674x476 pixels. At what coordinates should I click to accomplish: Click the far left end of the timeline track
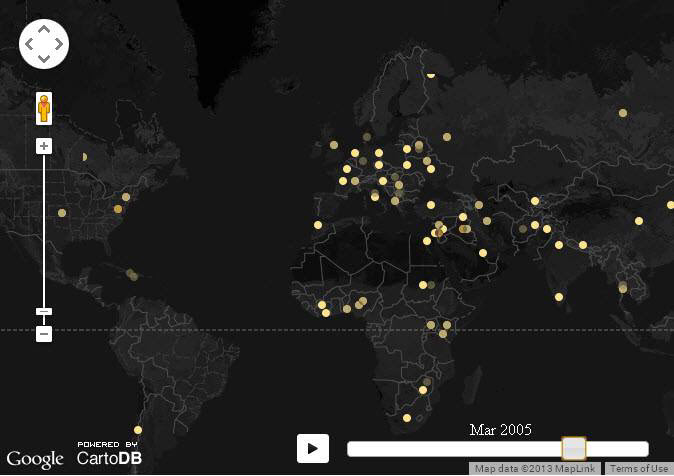351,449
